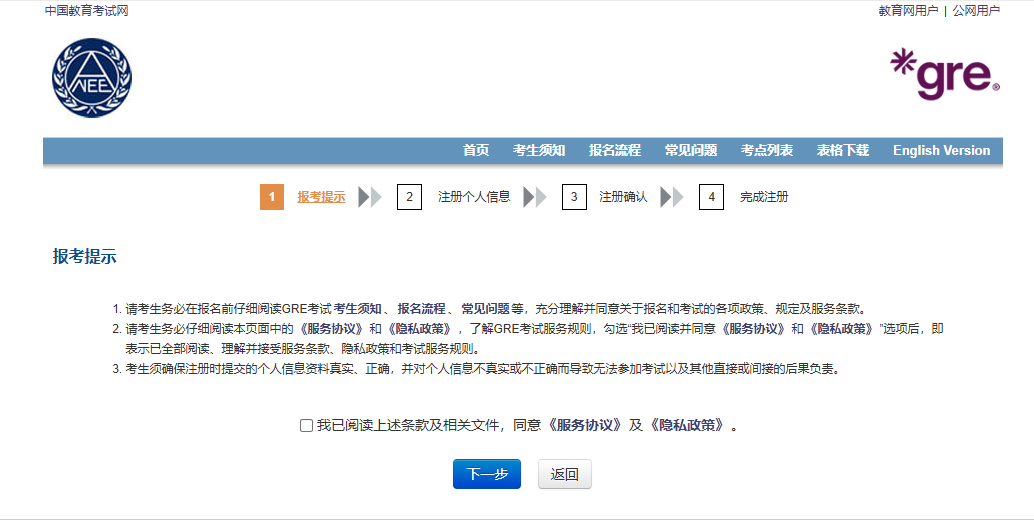Click the 完成注册 step label
The image size is (1034, 521).
click(764, 197)
